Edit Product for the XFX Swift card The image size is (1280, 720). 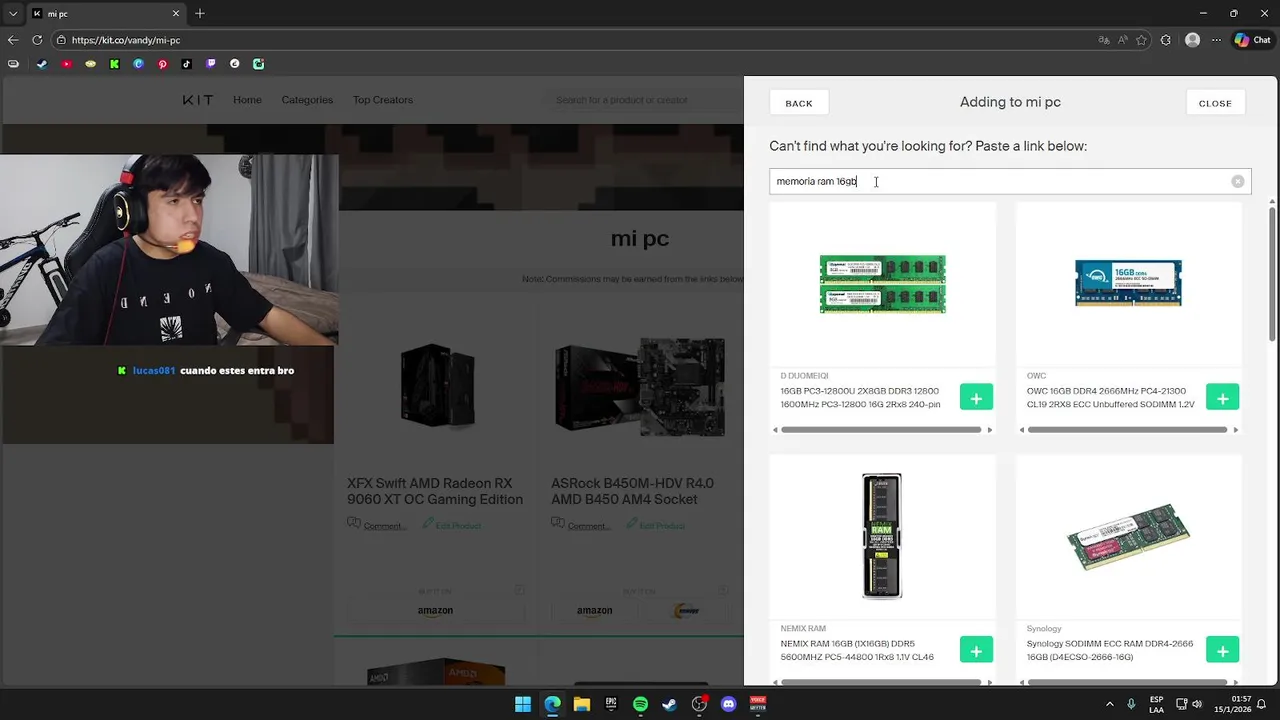coord(452,525)
